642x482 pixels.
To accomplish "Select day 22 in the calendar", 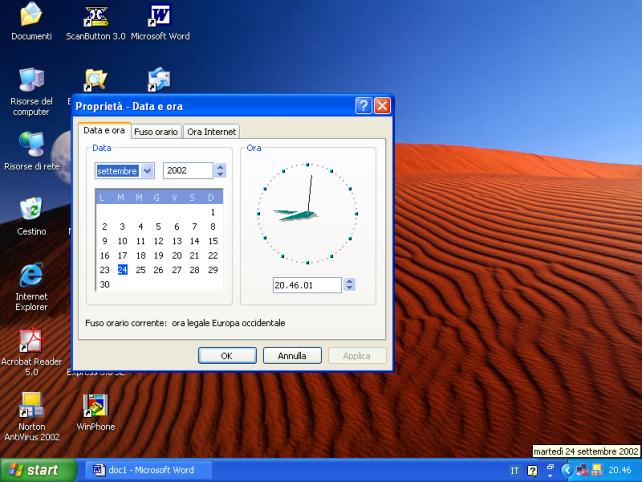I will pos(213,256).
